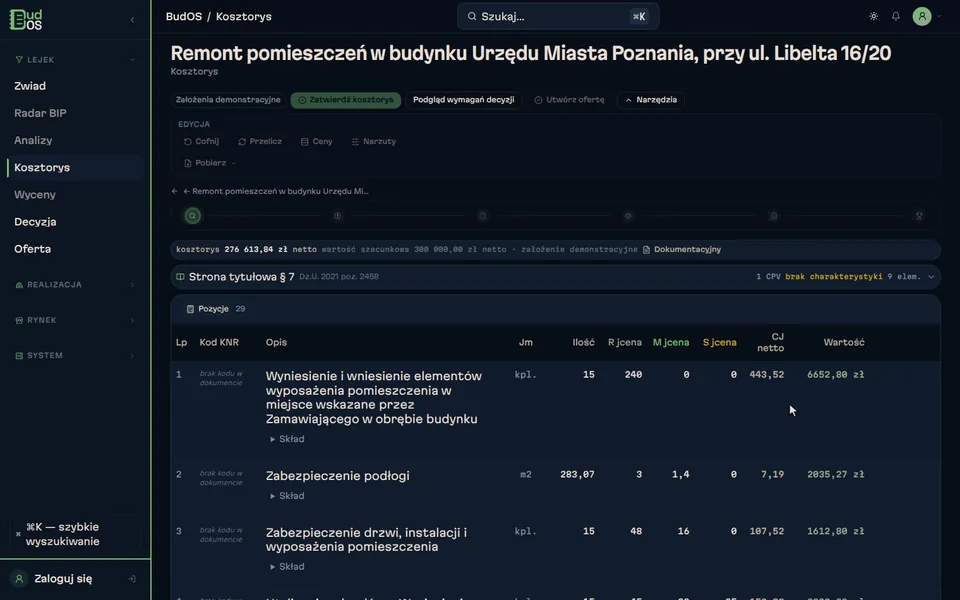Click R jcena 240 in row 1
Screen dimensions: 960x600
(633, 375)
